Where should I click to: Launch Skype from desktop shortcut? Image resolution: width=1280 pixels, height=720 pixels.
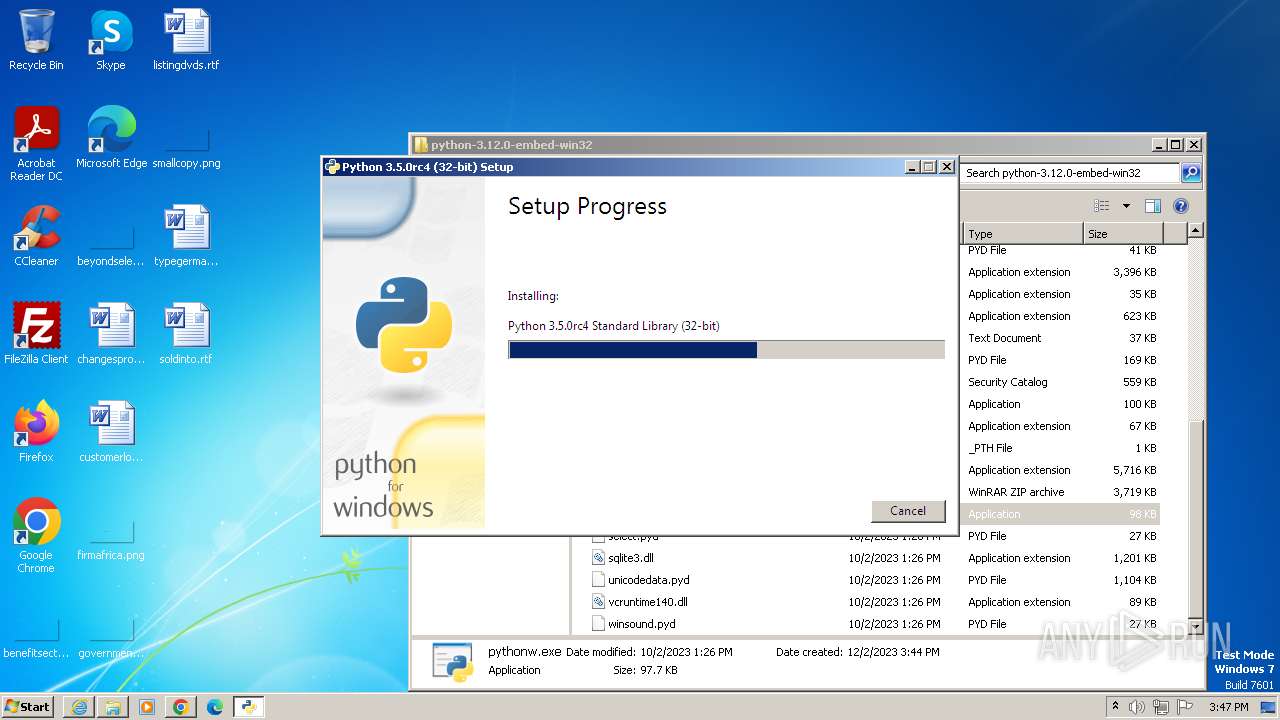pyautogui.click(x=111, y=40)
